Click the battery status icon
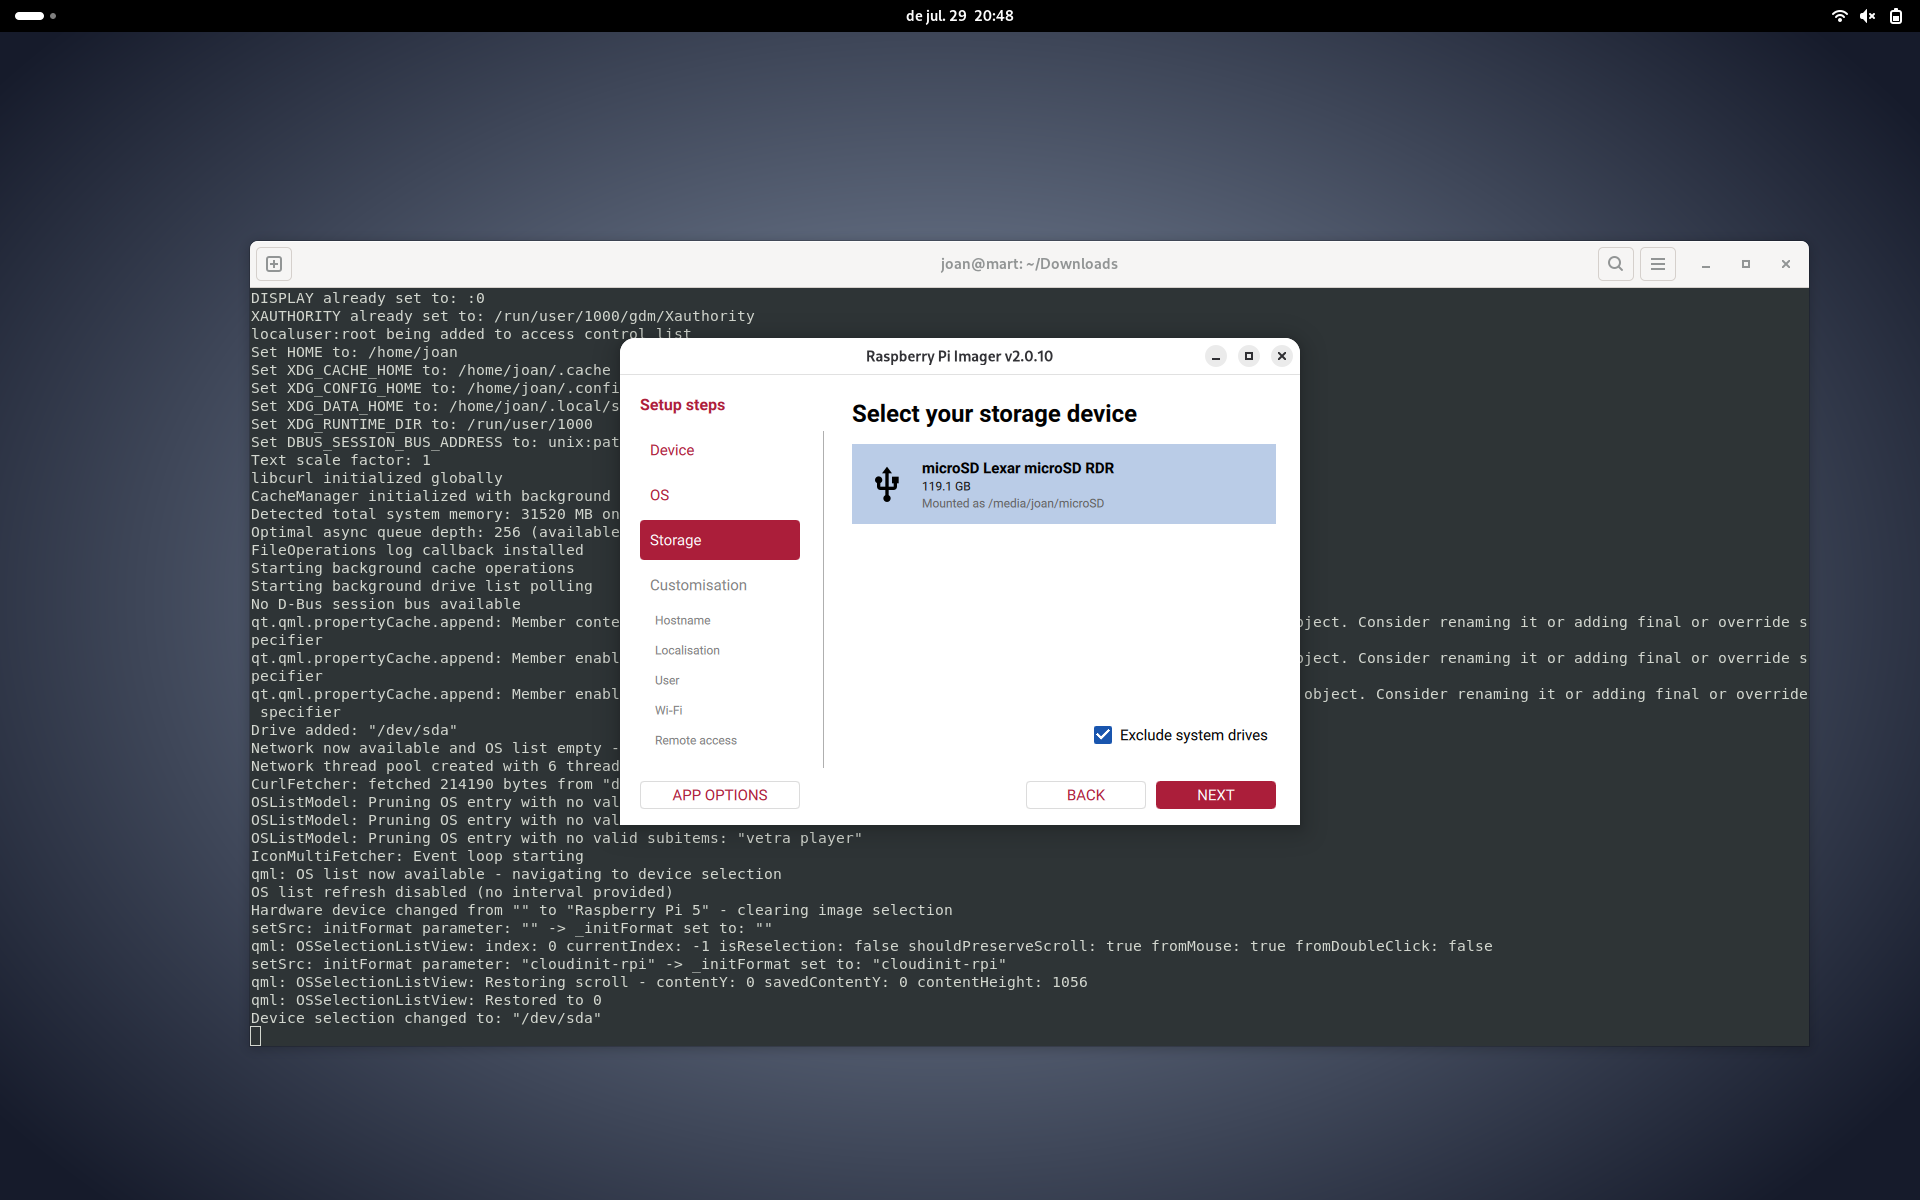The width and height of the screenshot is (1920, 1200). coord(1896,16)
